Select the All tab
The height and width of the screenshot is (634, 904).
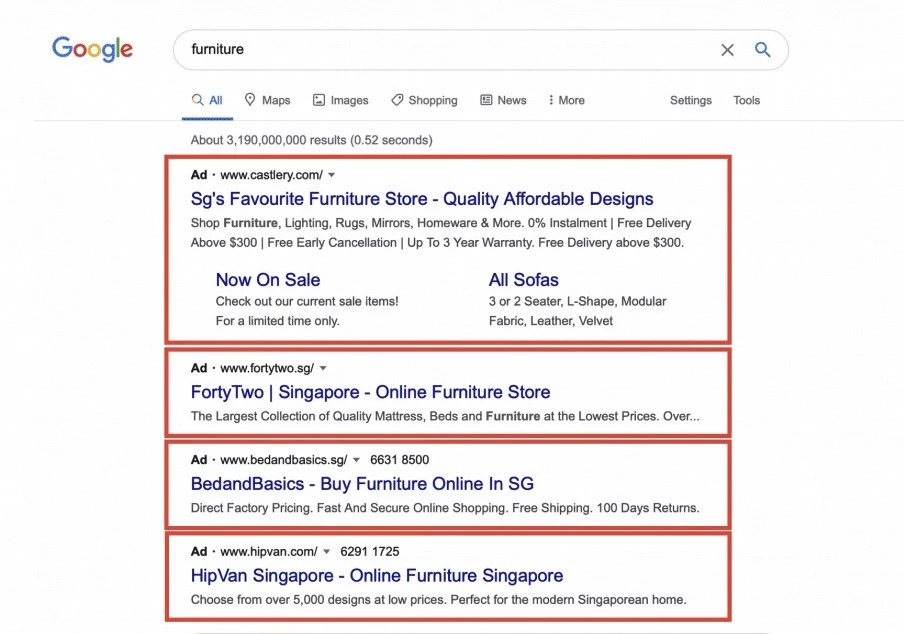pos(207,100)
